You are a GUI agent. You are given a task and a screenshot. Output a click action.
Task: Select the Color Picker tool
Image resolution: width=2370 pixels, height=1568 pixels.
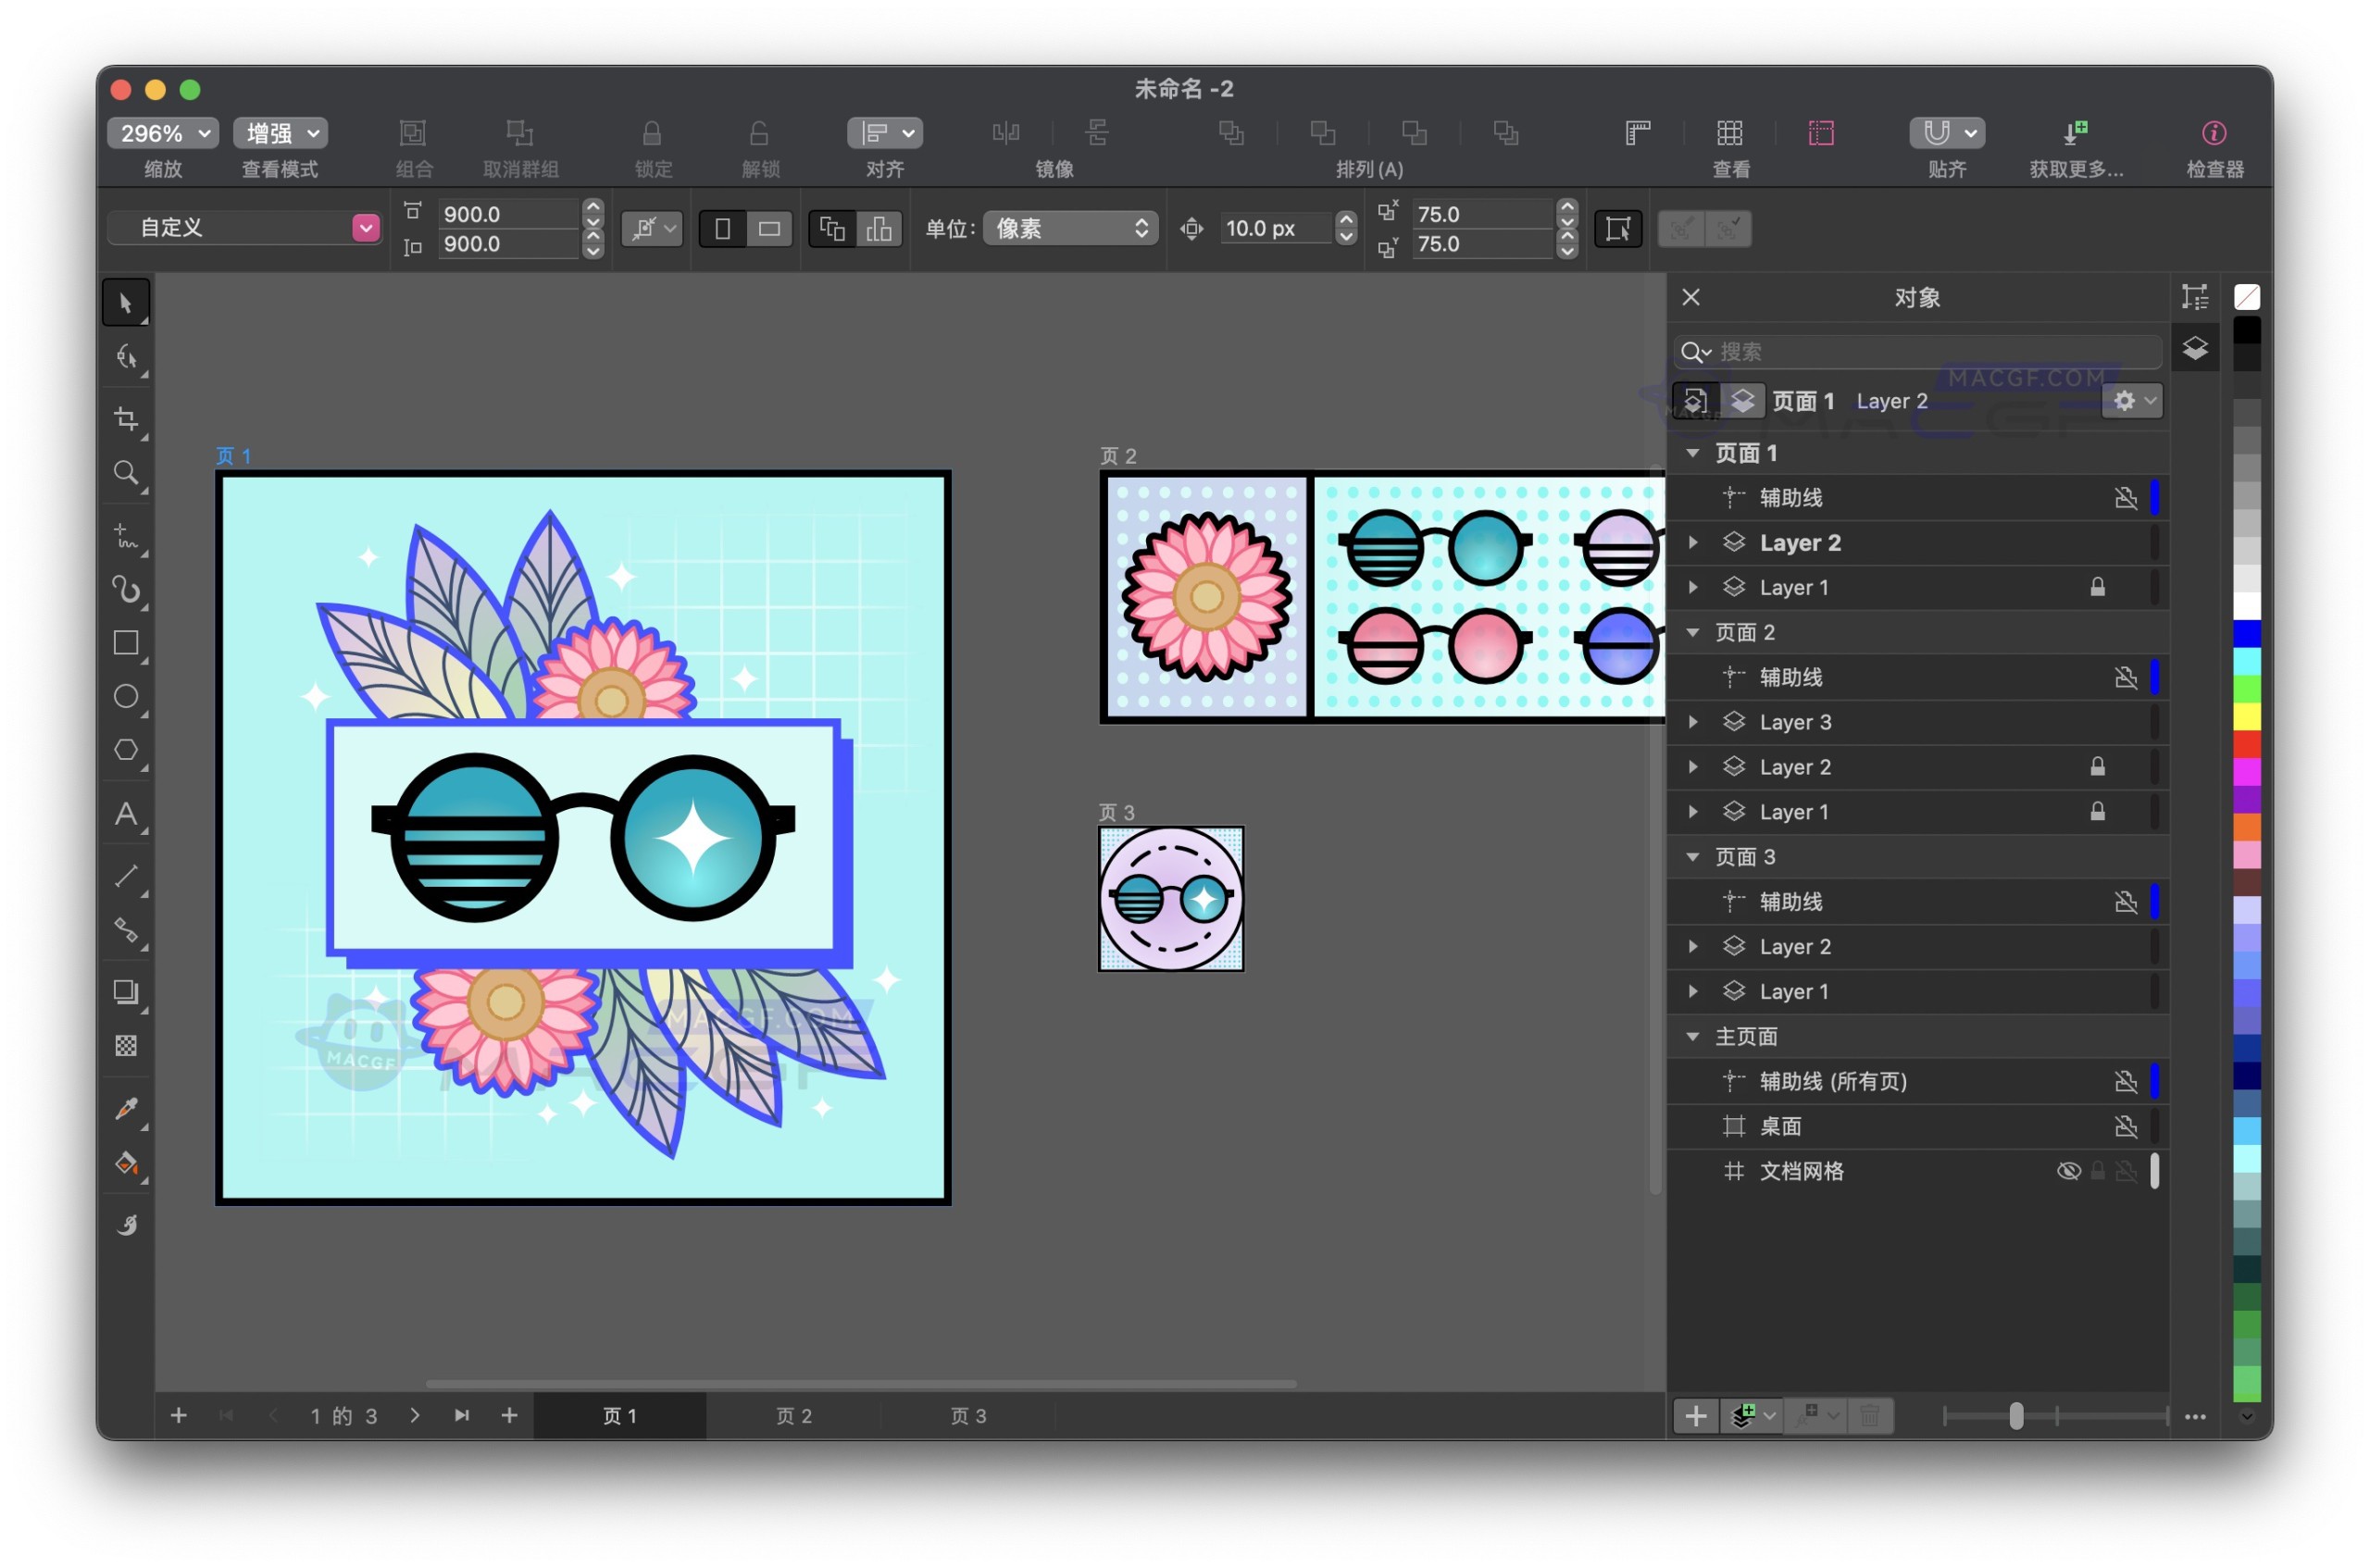[x=126, y=1109]
